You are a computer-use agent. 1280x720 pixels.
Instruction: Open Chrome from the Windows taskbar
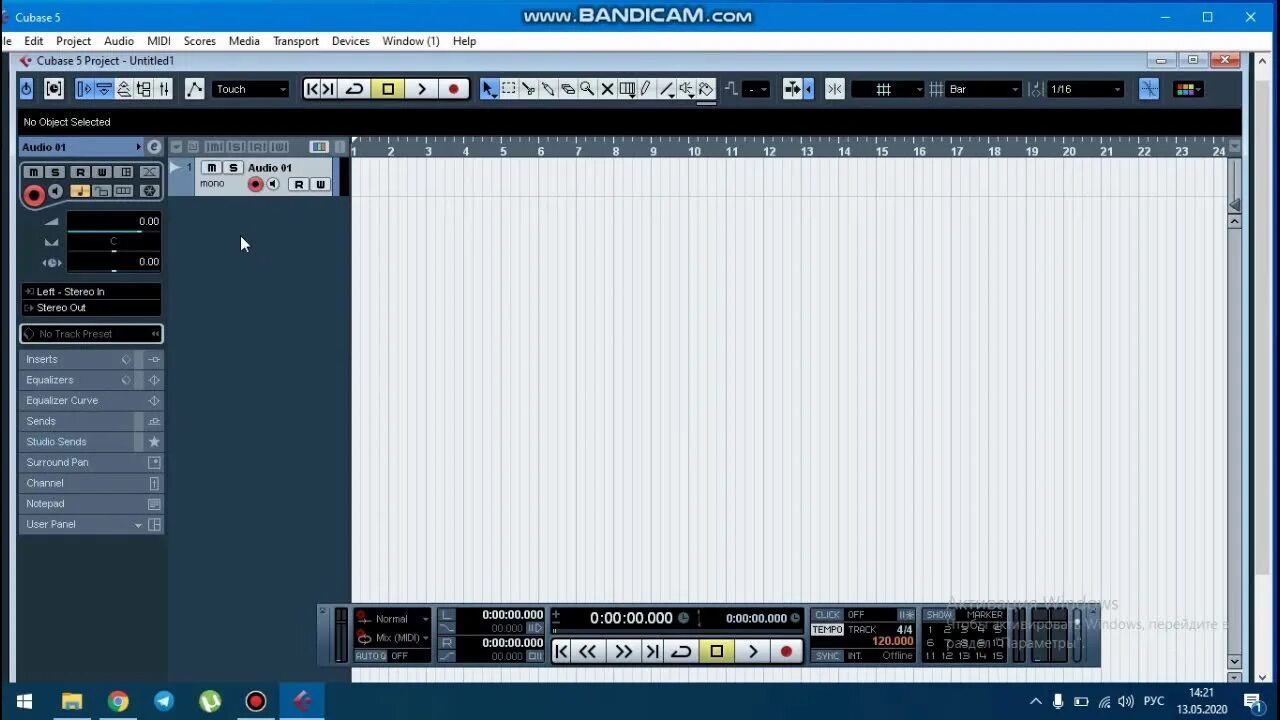pos(118,701)
